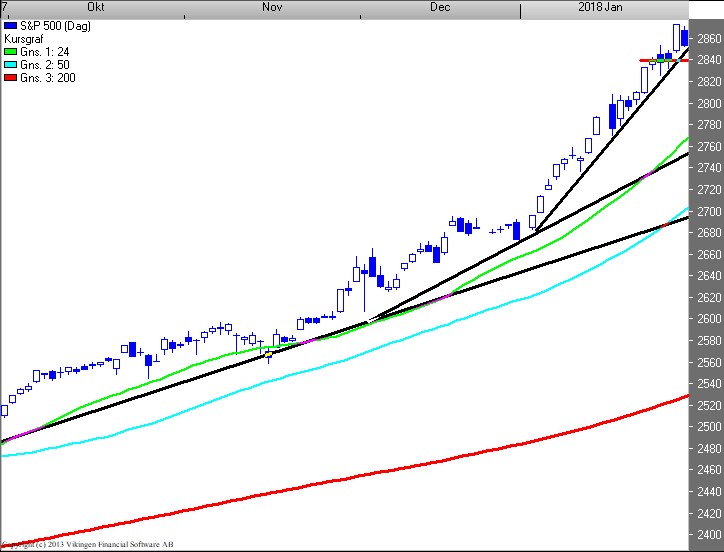Click the 'Okt' month label on time axis

pyautogui.click(x=96, y=7)
